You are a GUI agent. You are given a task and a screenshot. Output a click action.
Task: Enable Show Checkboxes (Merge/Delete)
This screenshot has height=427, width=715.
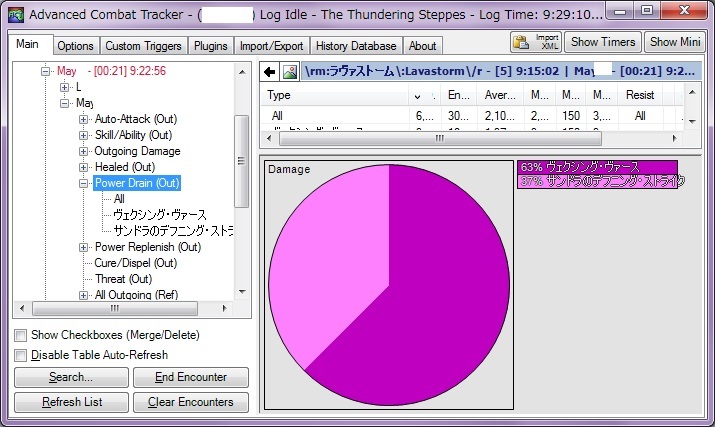click(21, 335)
